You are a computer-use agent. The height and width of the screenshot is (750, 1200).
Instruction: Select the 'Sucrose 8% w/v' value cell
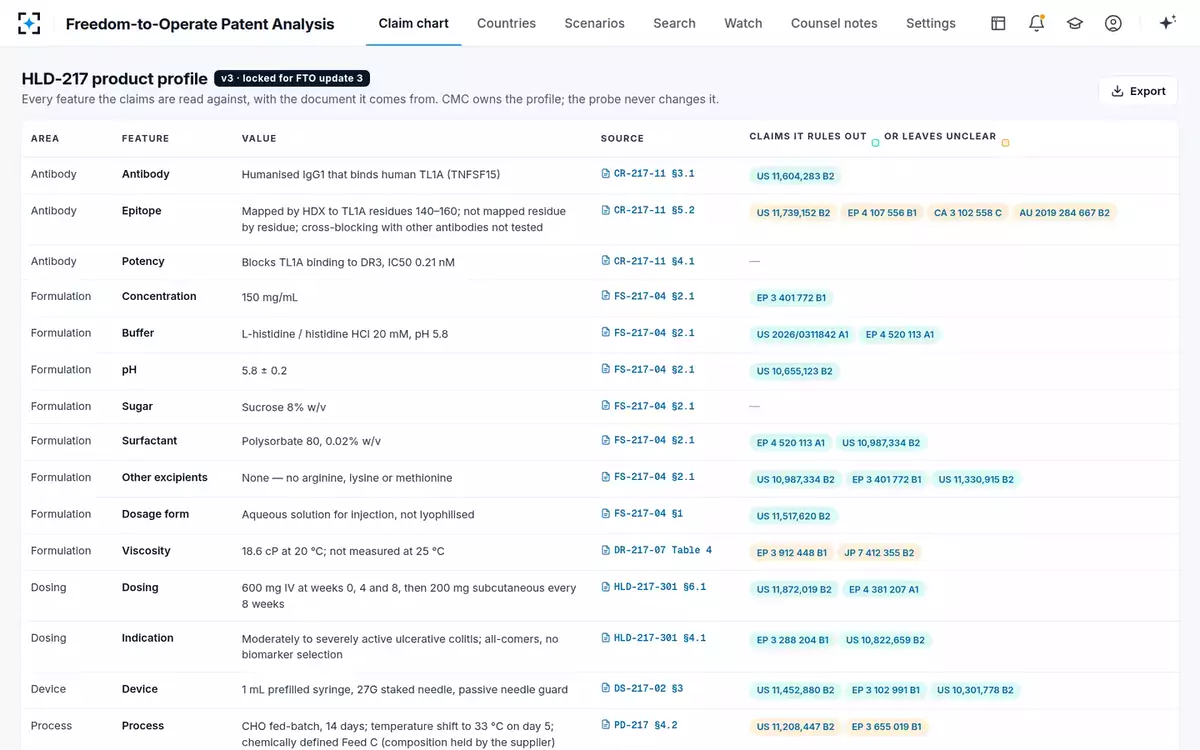pyautogui.click(x=284, y=406)
